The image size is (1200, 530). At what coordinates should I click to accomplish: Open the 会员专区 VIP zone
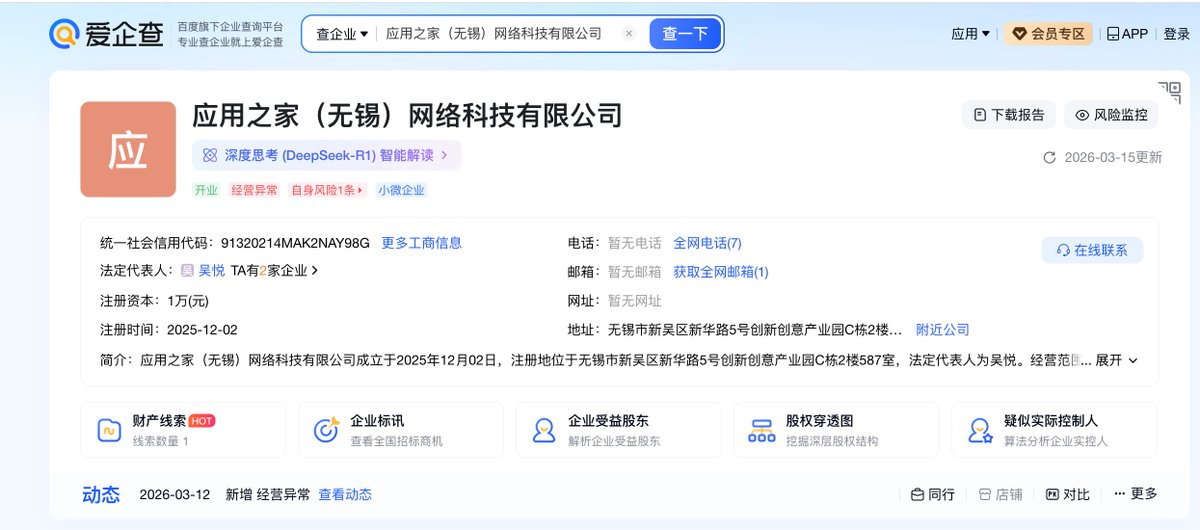[1049, 33]
